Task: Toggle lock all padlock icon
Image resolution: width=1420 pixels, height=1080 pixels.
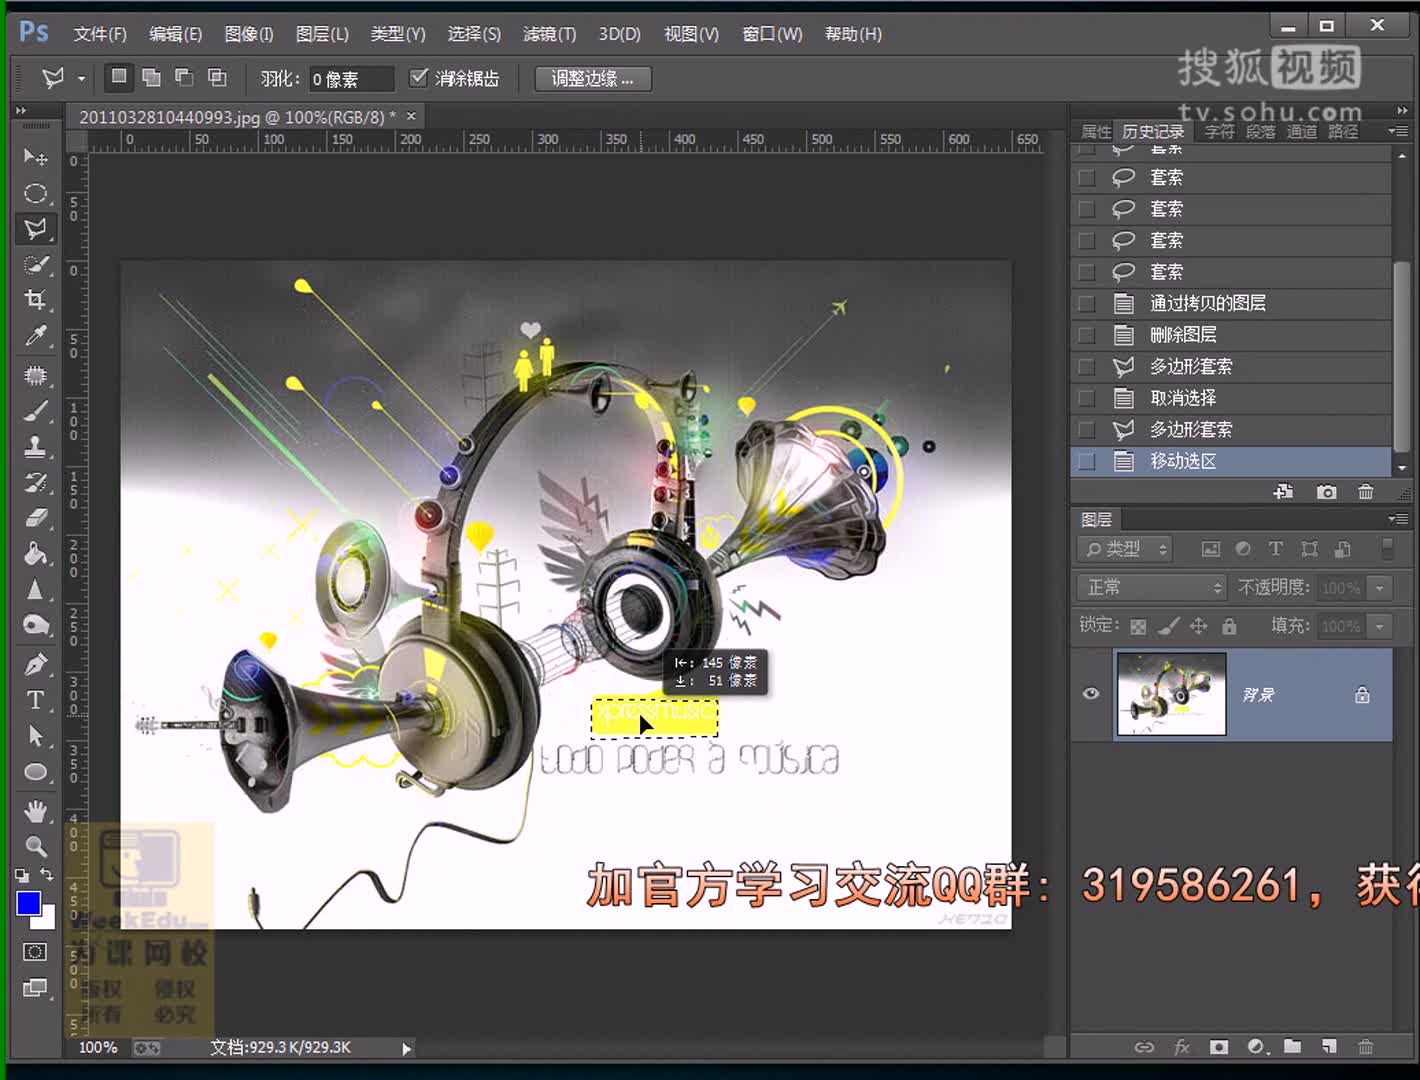Action: click(1229, 626)
